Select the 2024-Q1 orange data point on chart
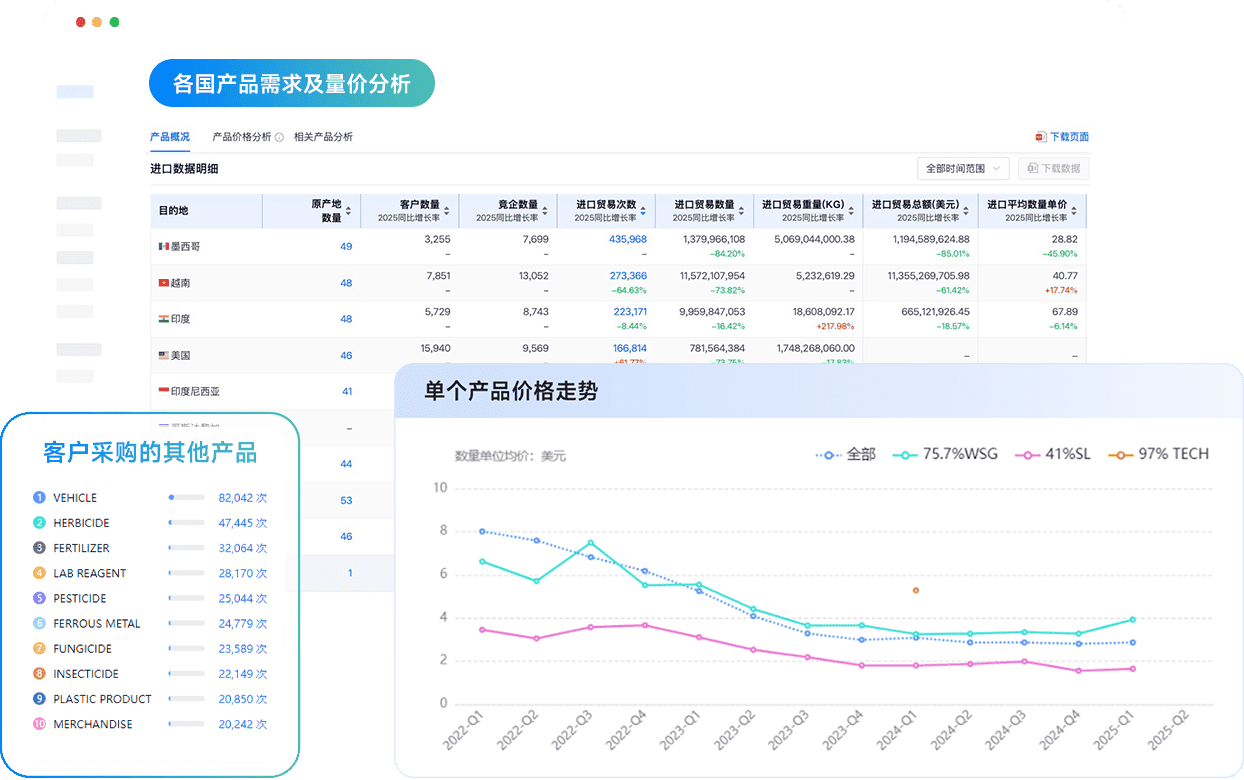This screenshot has height=780, width=1244. (914, 591)
